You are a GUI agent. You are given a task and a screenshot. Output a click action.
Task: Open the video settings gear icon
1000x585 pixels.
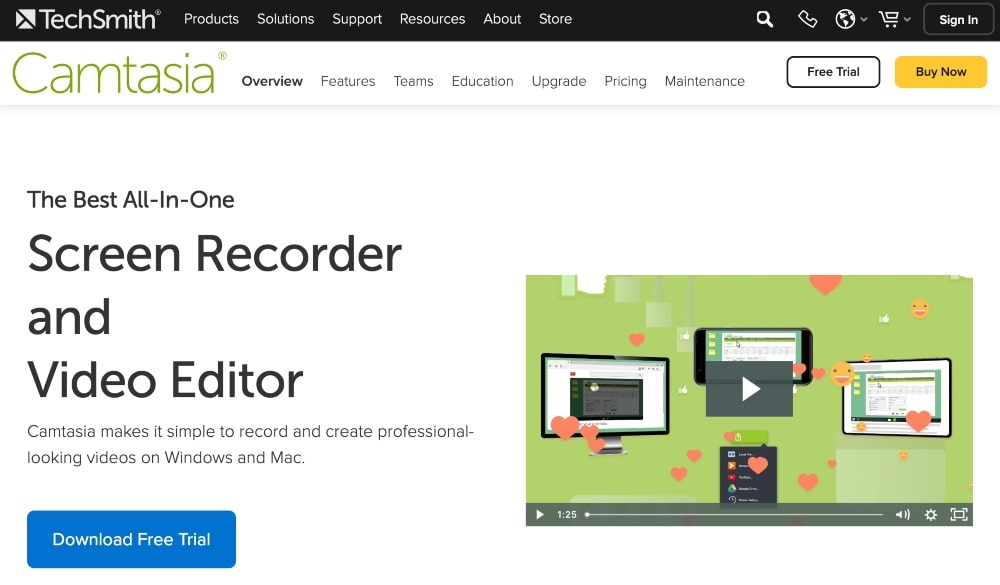tap(931, 514)
